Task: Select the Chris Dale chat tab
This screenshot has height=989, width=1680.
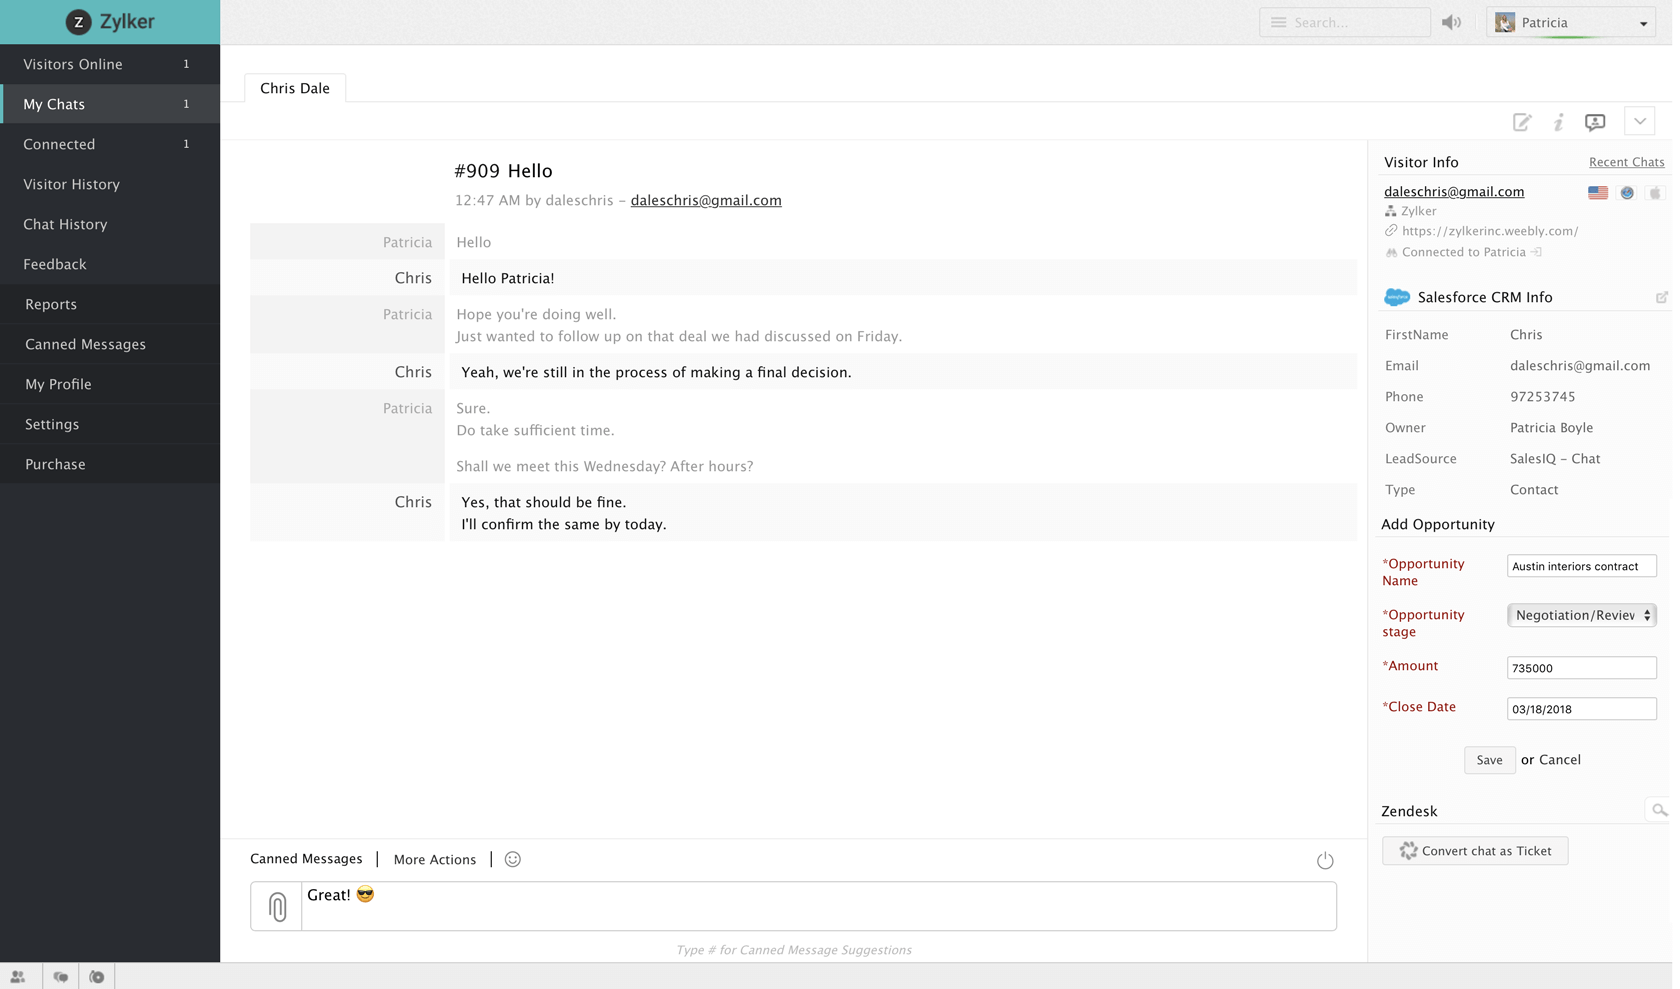Action: pyautogui.click(x=294, y=88)
